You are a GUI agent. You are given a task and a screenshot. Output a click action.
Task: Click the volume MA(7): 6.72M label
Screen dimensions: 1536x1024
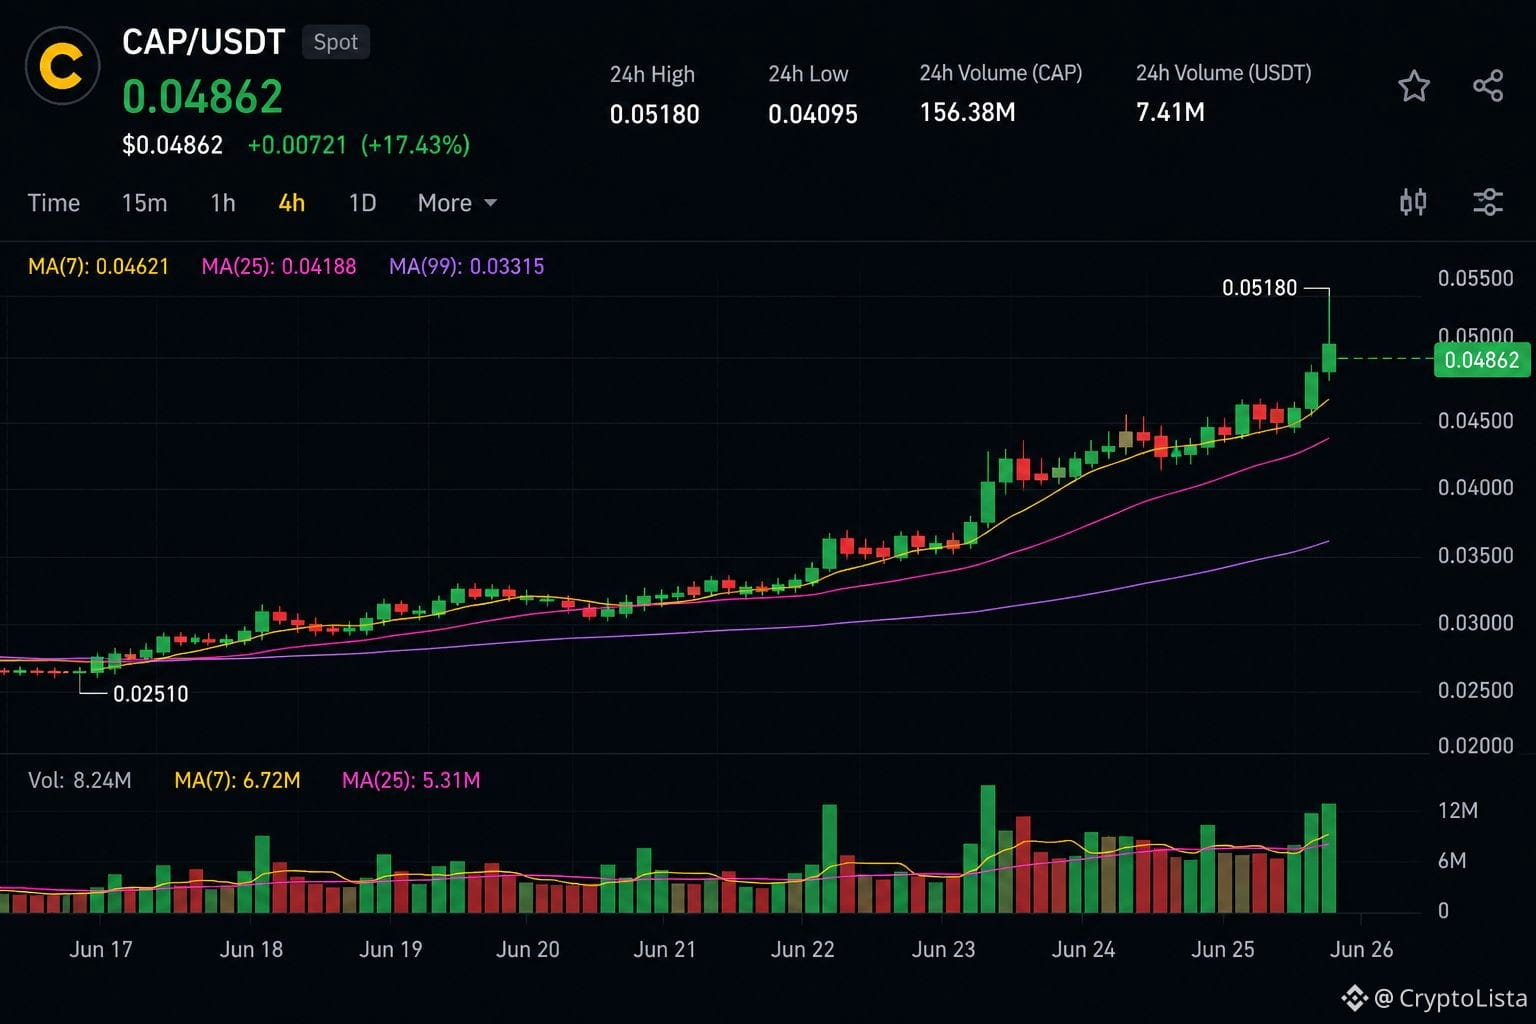[237, 780]
